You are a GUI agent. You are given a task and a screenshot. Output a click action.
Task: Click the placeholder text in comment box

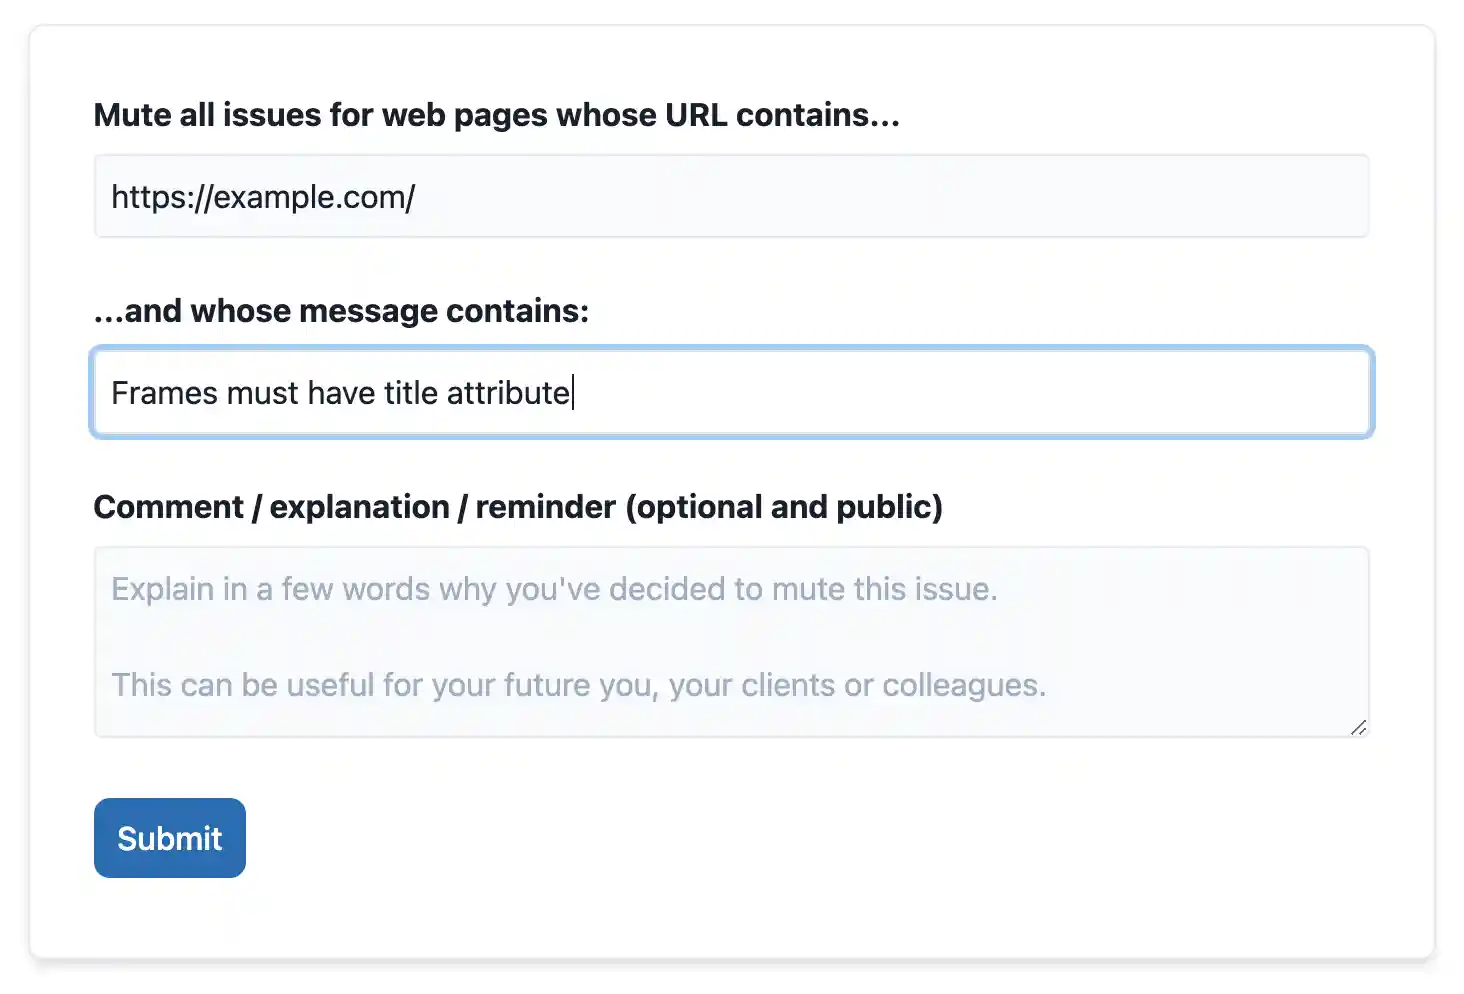(x=553, y=589)
